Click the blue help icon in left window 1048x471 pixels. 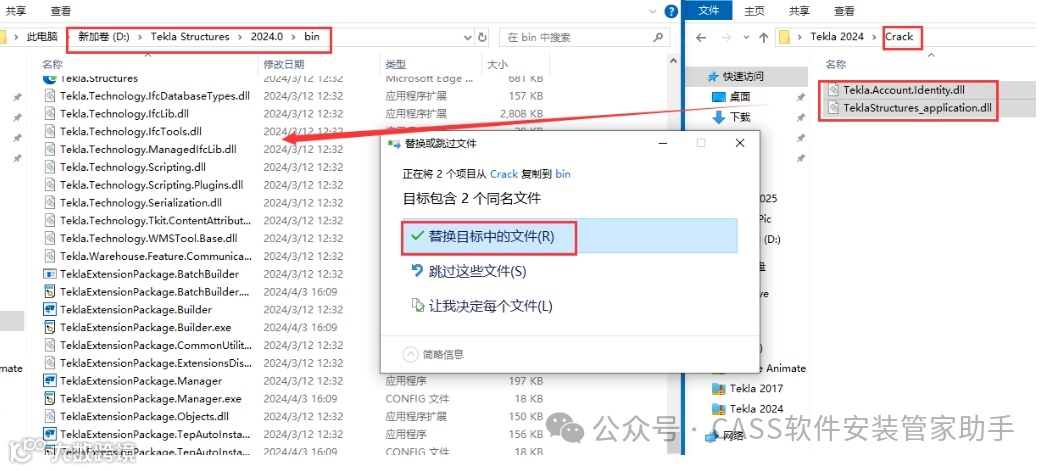pos(670,11)
